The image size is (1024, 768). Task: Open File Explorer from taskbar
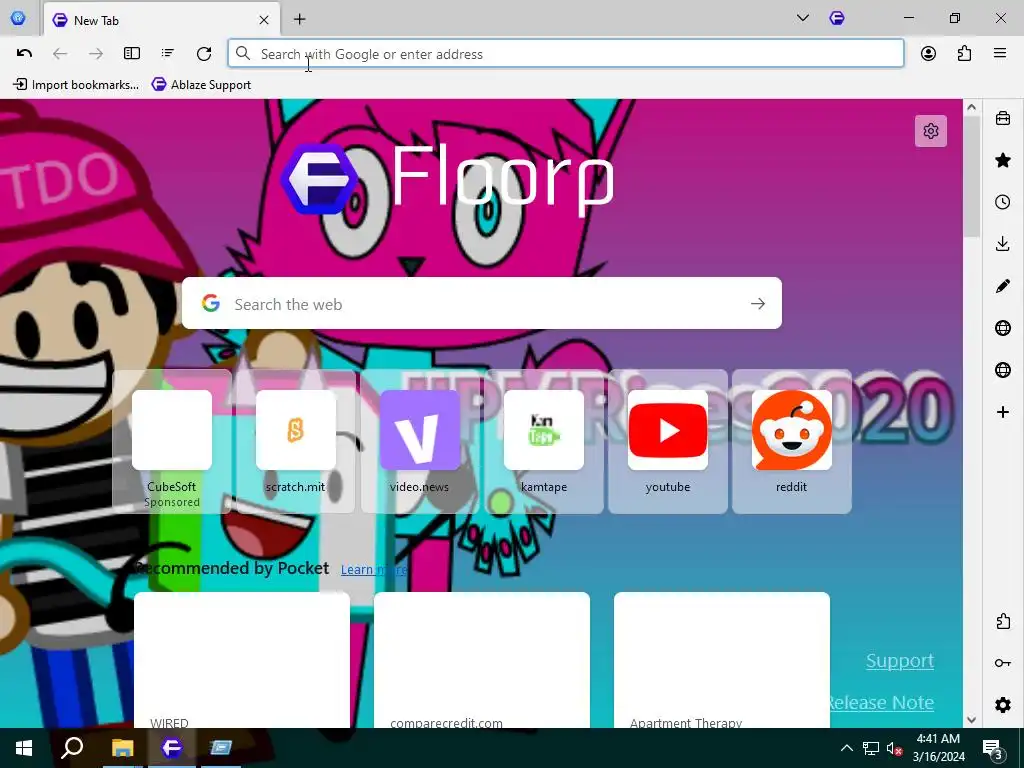coord(122,748)
